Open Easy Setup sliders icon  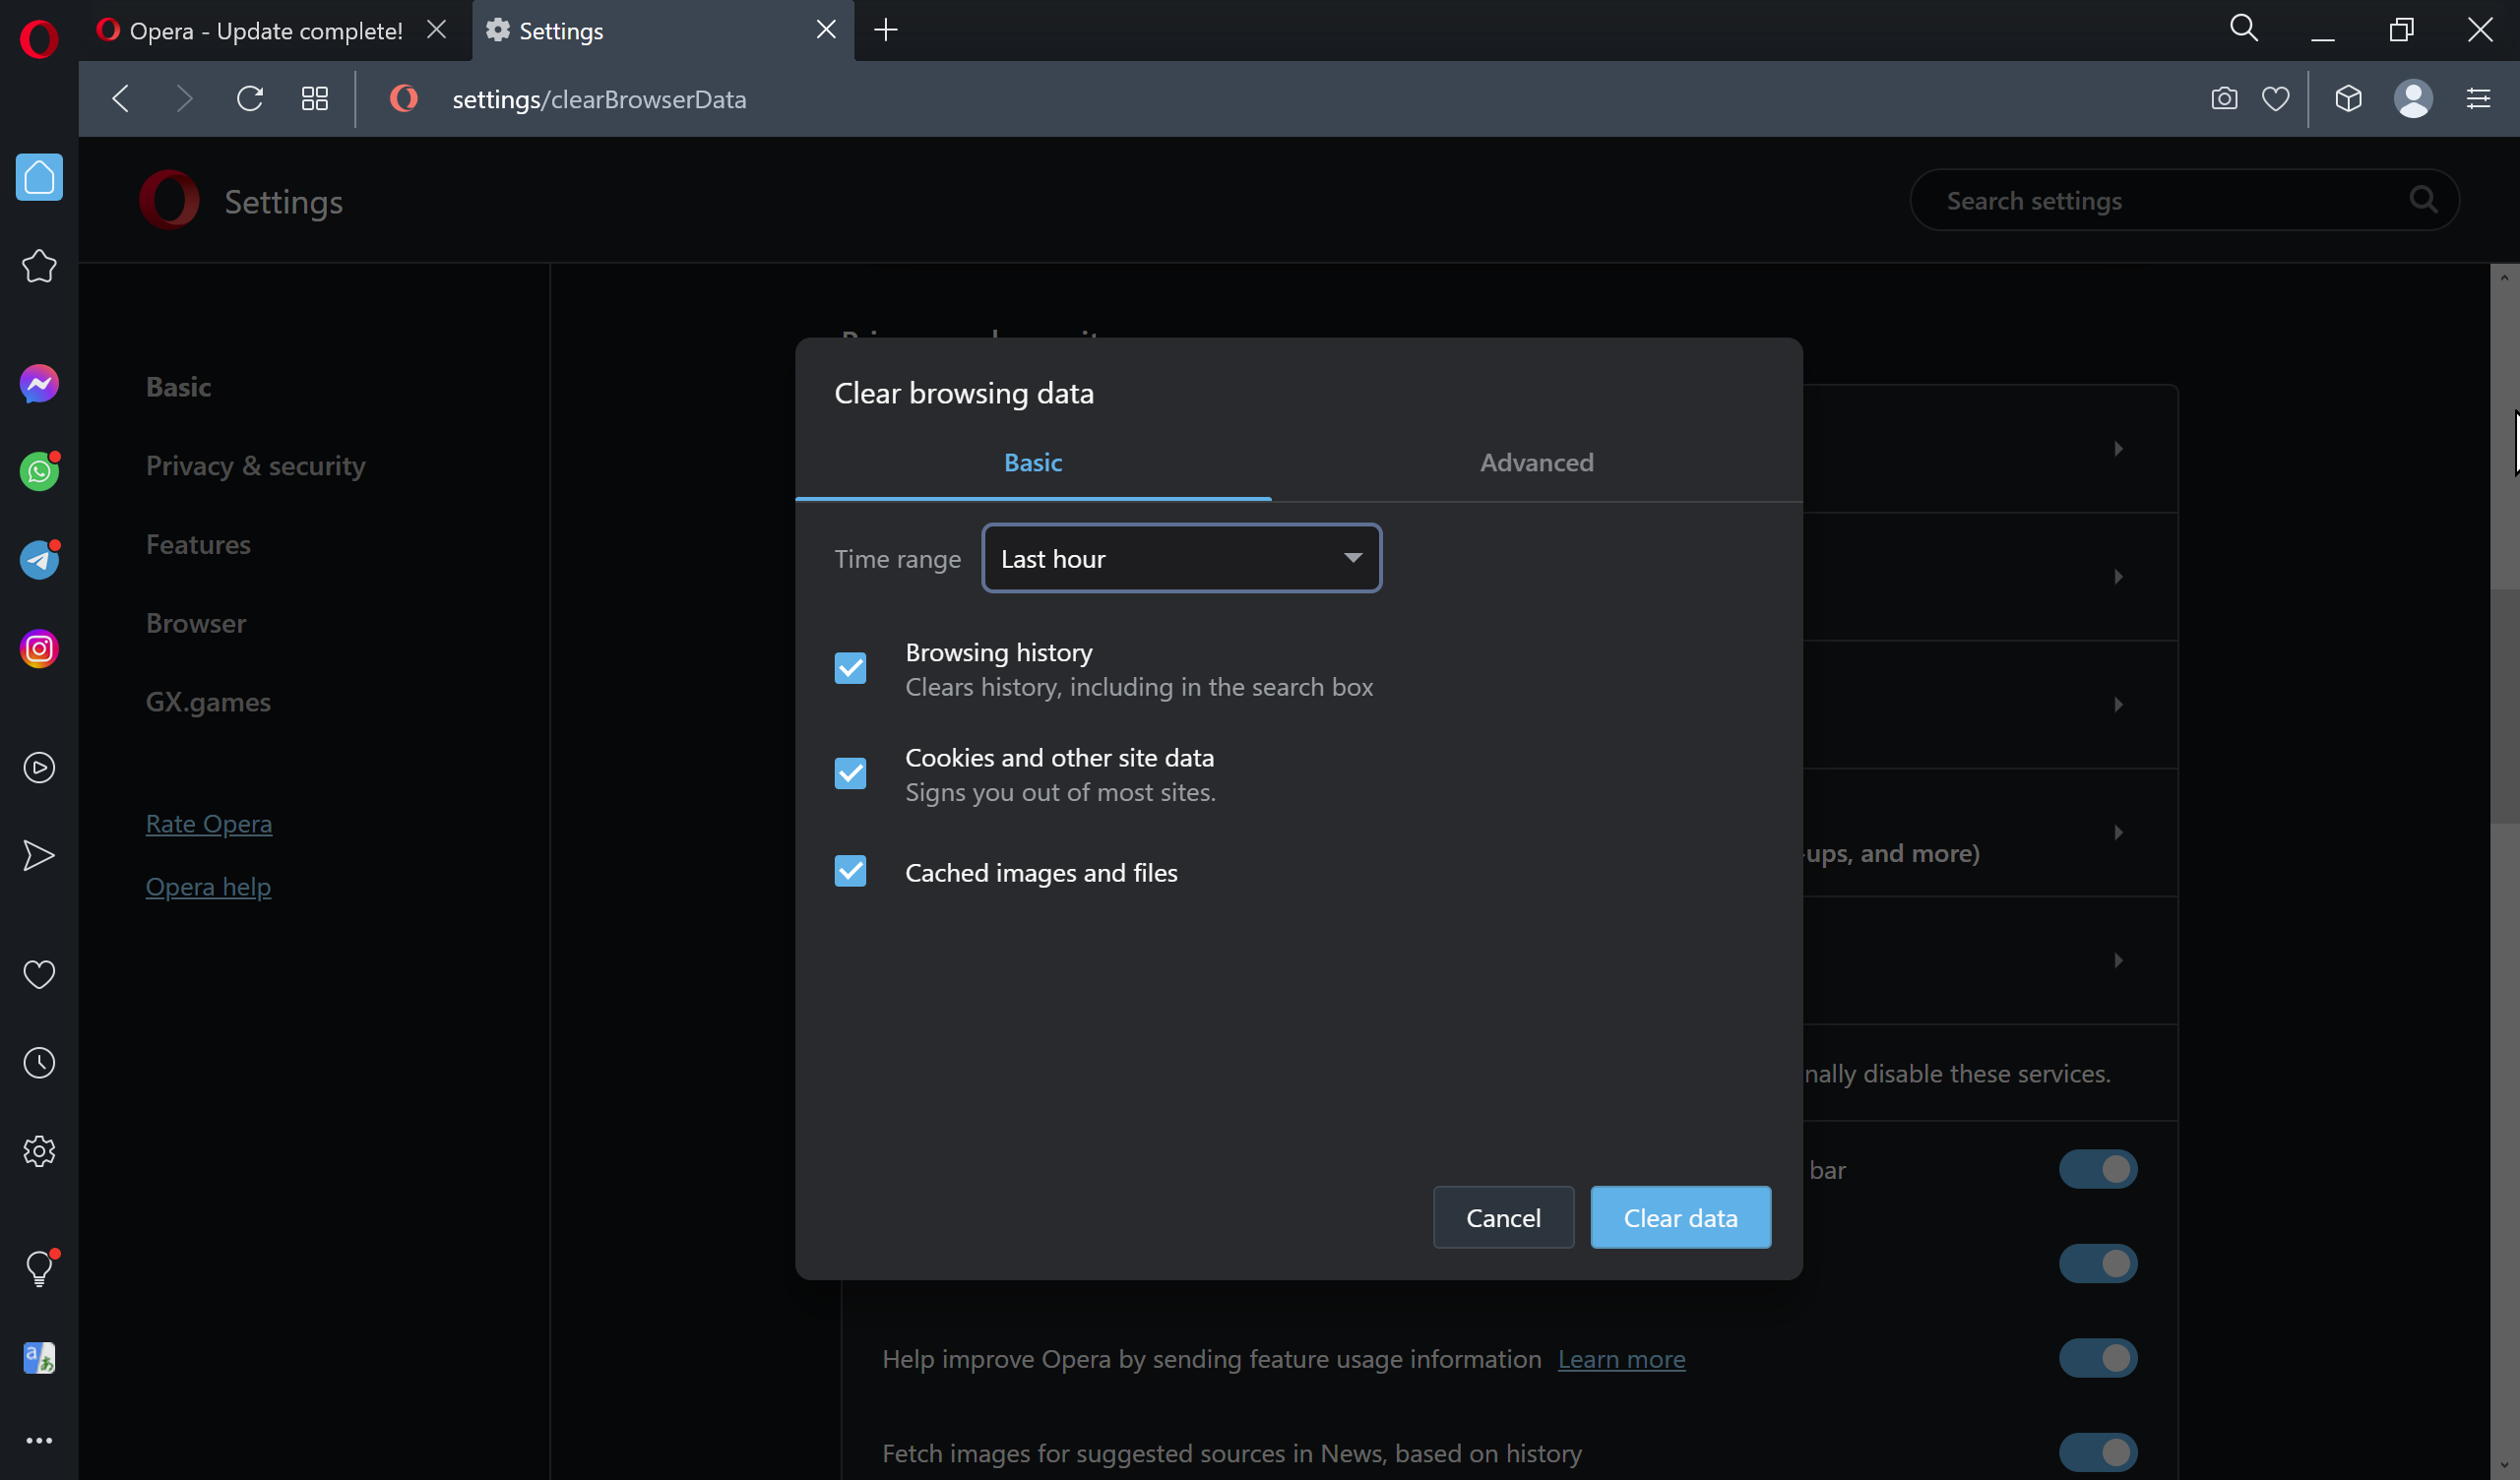(x=2478, y=99)
